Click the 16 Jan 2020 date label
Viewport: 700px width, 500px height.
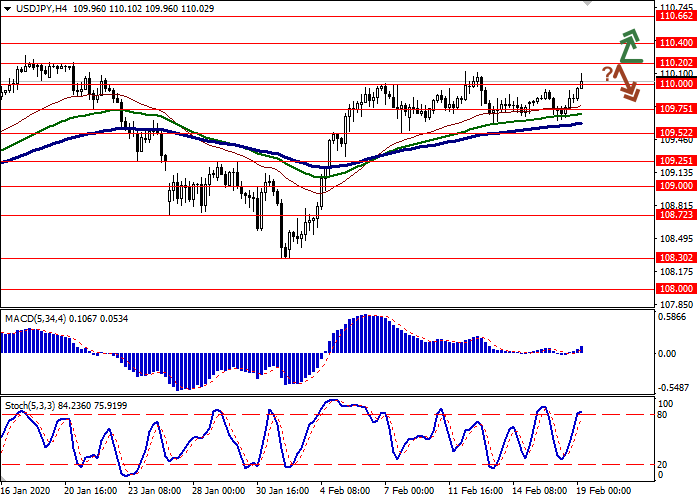coord(27,491)
